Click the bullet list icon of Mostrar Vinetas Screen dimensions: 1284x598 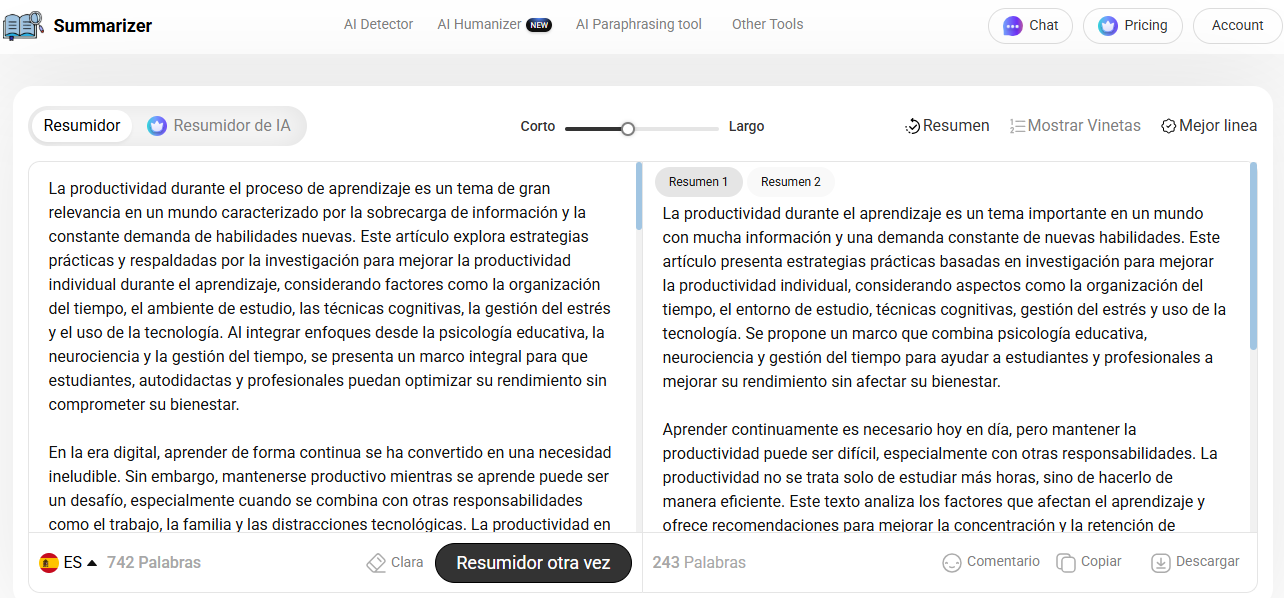[x=1017, y=126]
